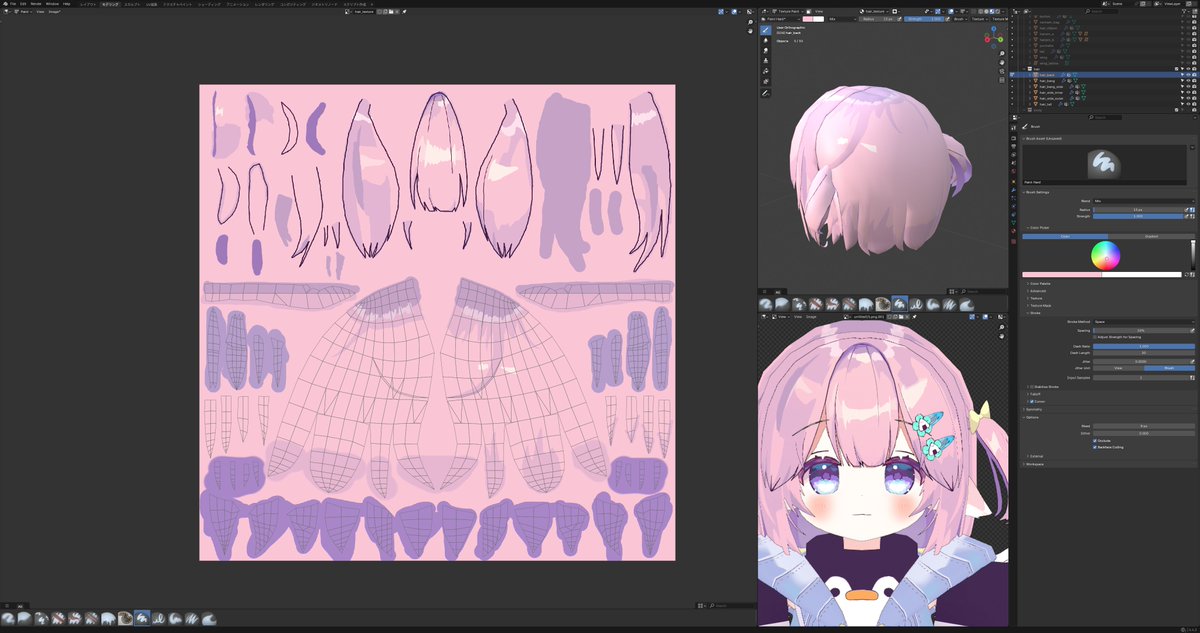Image resolution: width=1200 pixels, height=633 pixels.
Task: Click the color wheel picker
Action: pos(1106,256)
